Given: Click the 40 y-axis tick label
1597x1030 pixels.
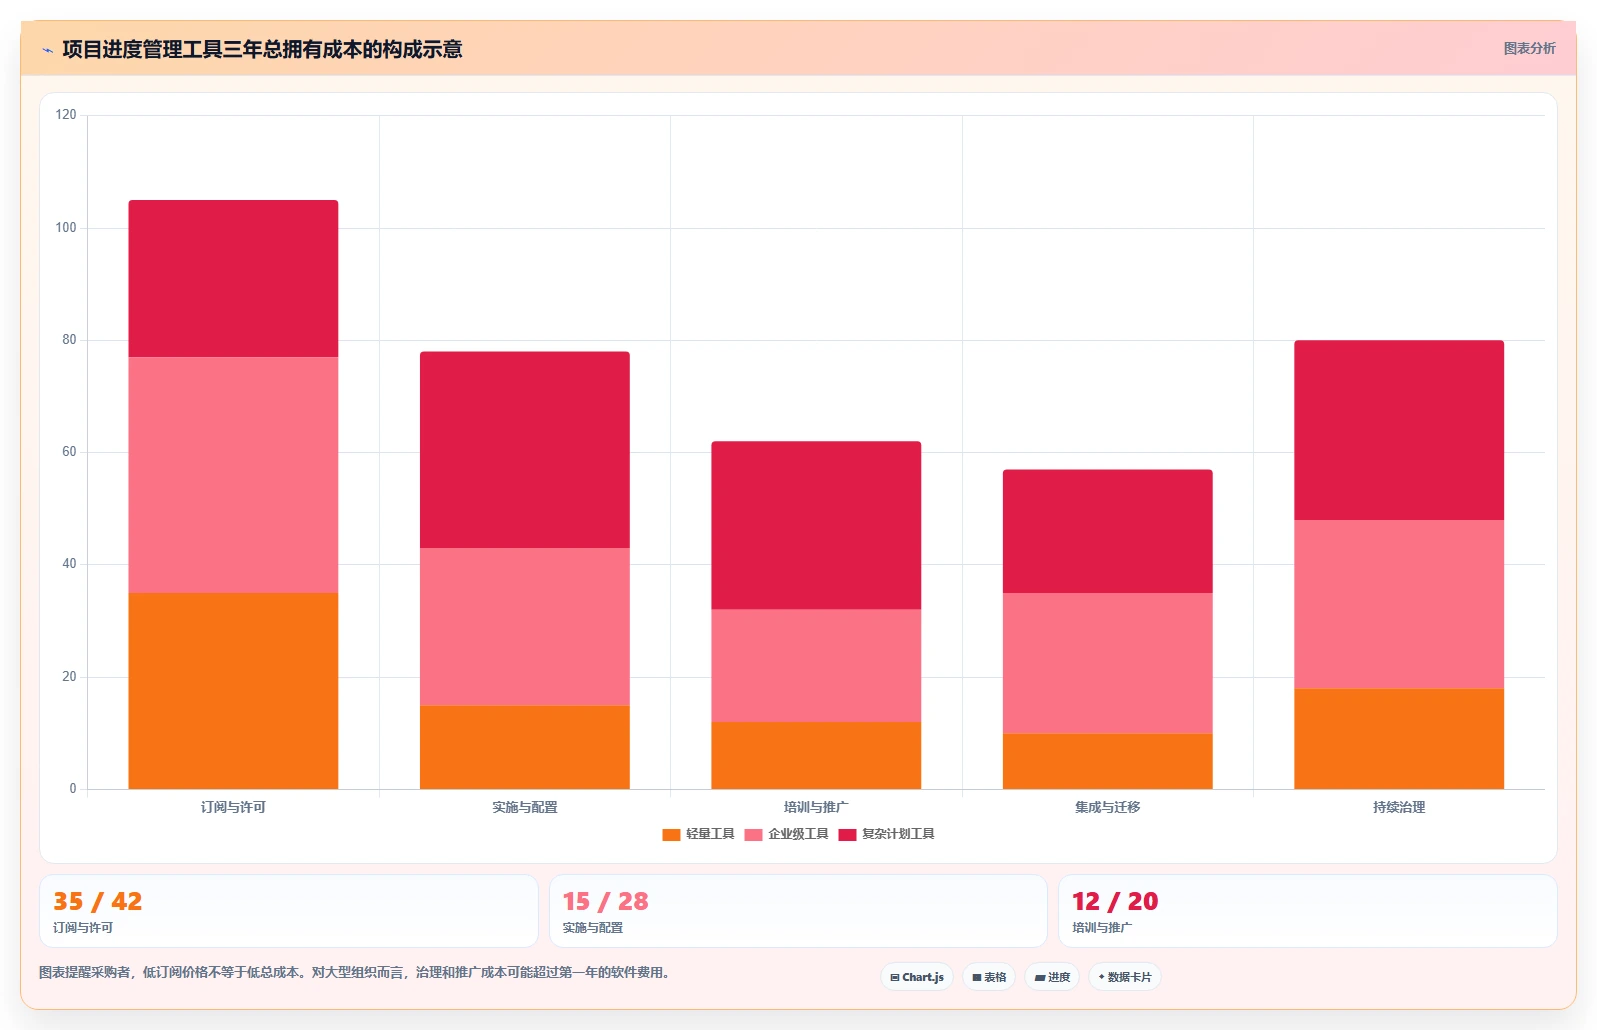Looking at the screenshot, I should [69, 564].
